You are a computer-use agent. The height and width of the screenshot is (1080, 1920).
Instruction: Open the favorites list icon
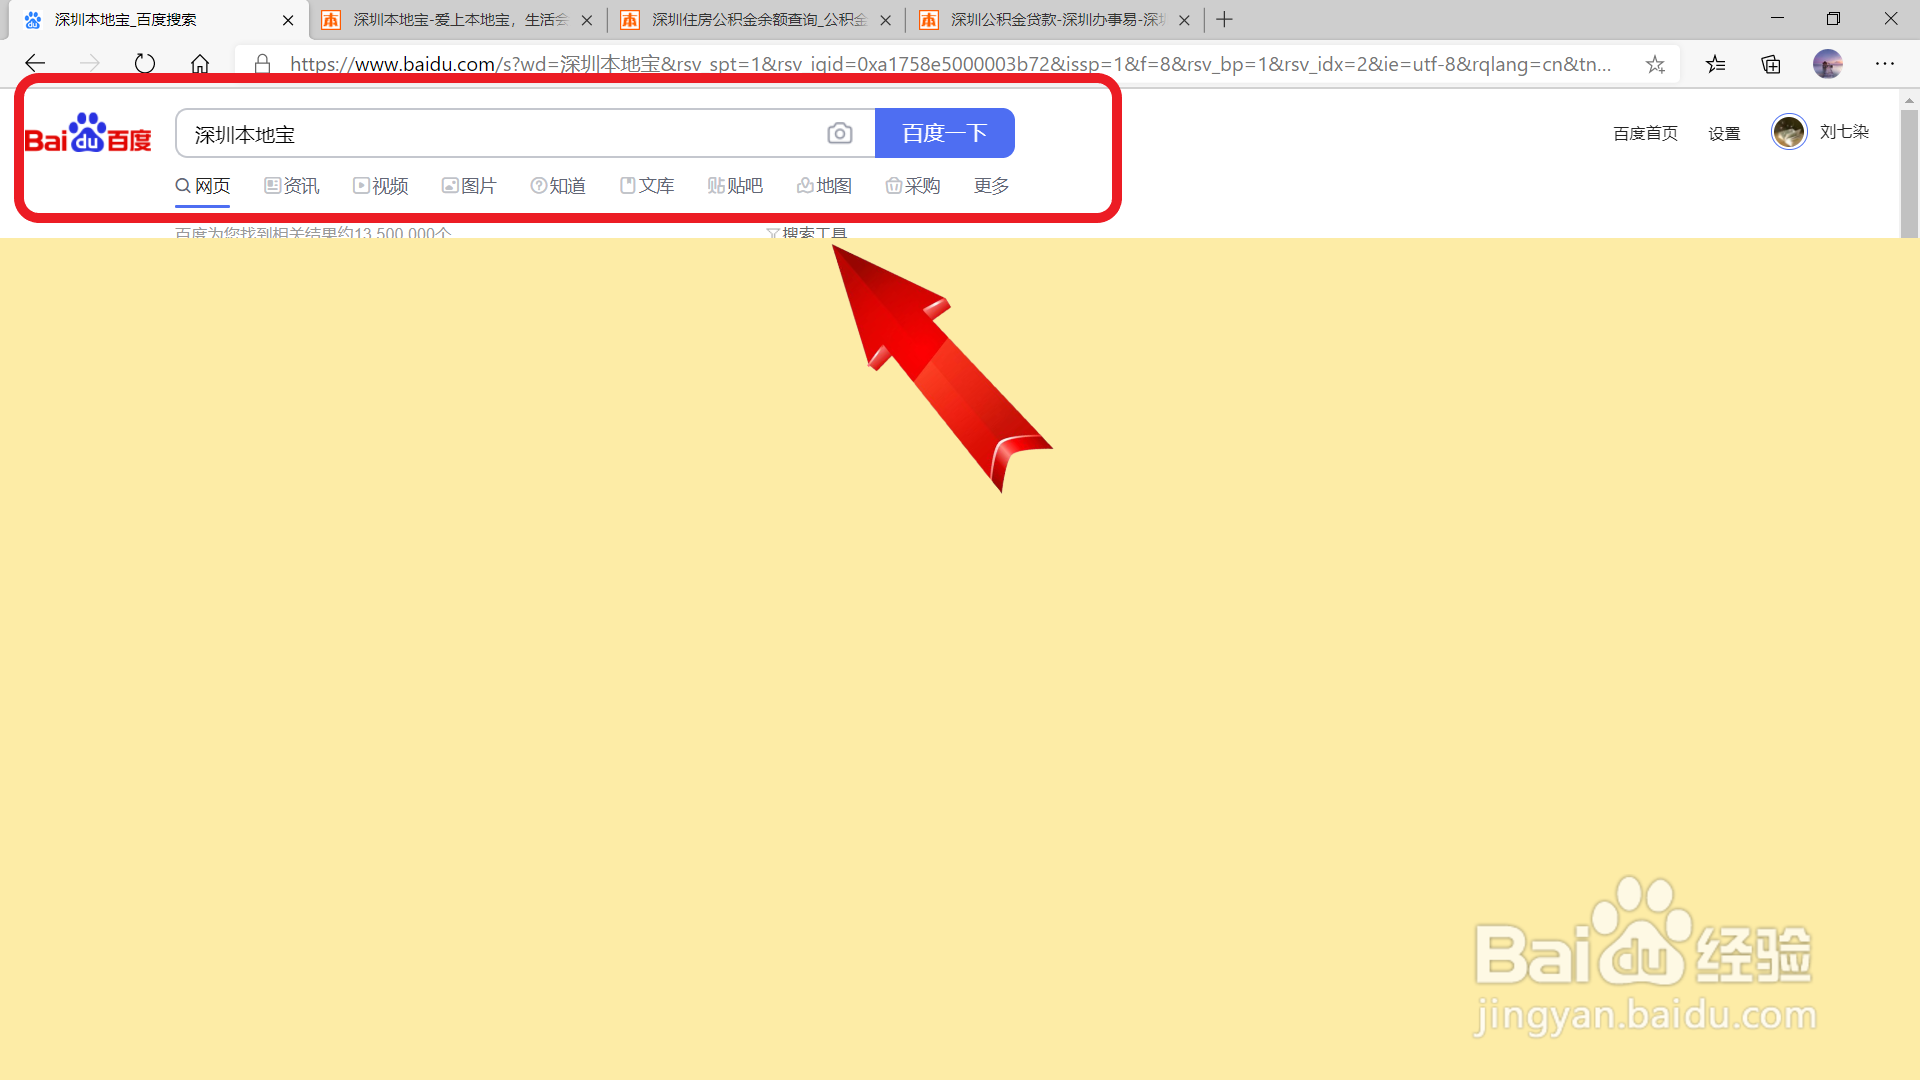click(1716, 64)
